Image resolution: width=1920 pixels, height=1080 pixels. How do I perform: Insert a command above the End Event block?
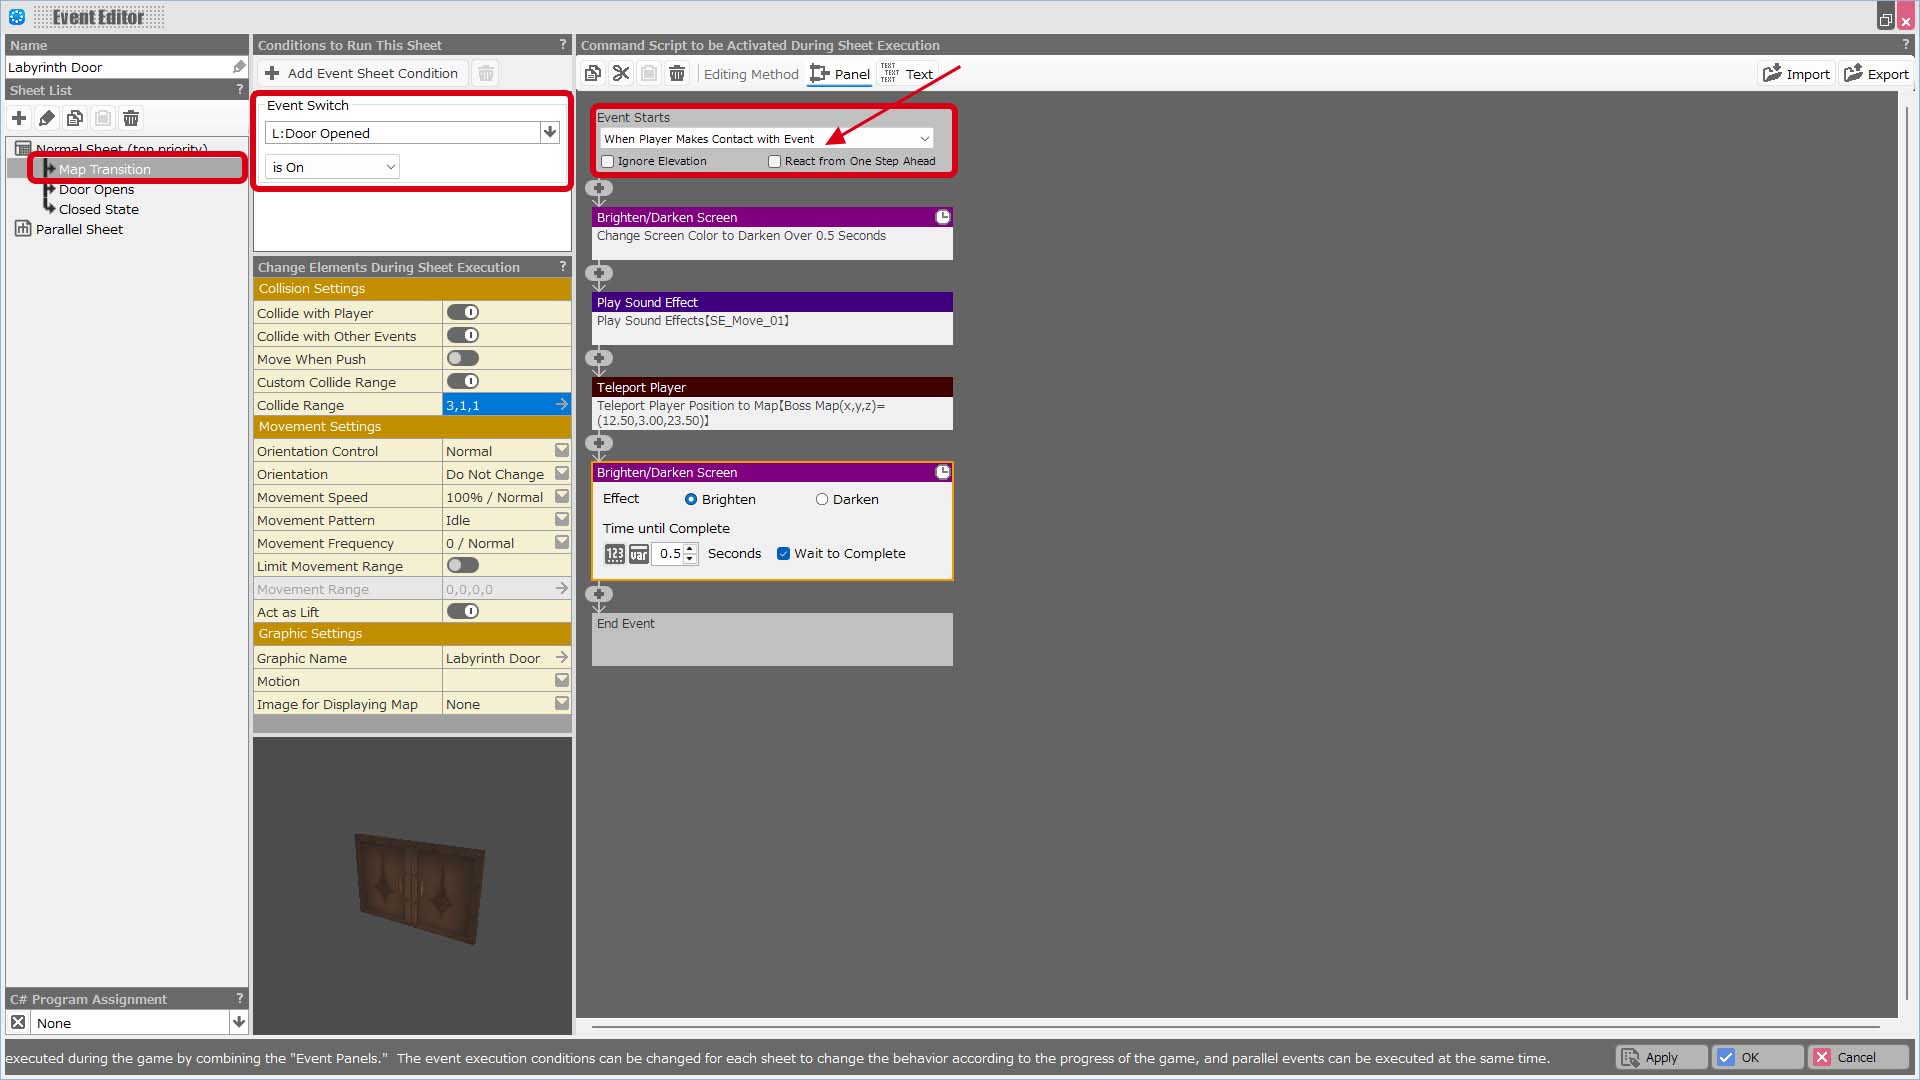[x=599, y=594]
